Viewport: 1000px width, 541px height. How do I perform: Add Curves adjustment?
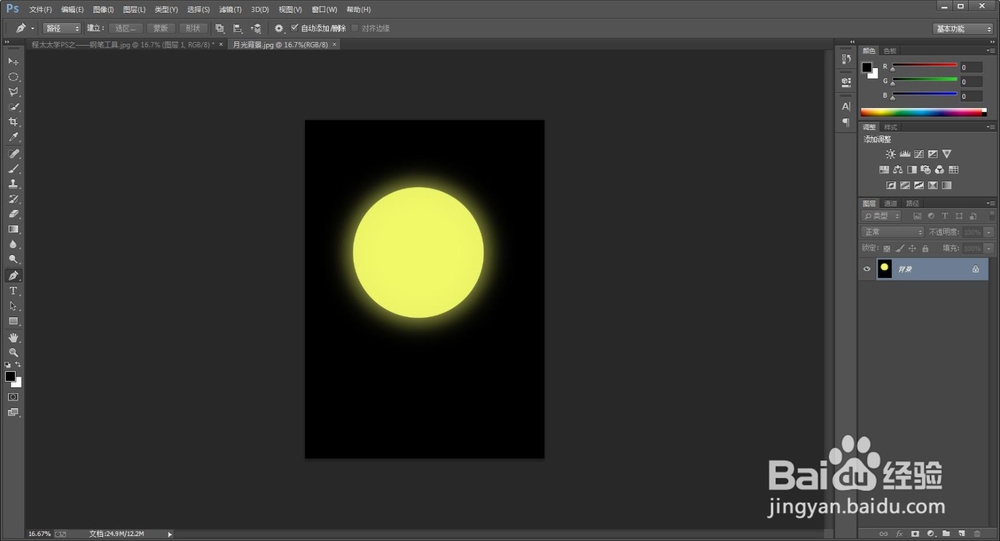pyautogui.click(x=918, y=154)
